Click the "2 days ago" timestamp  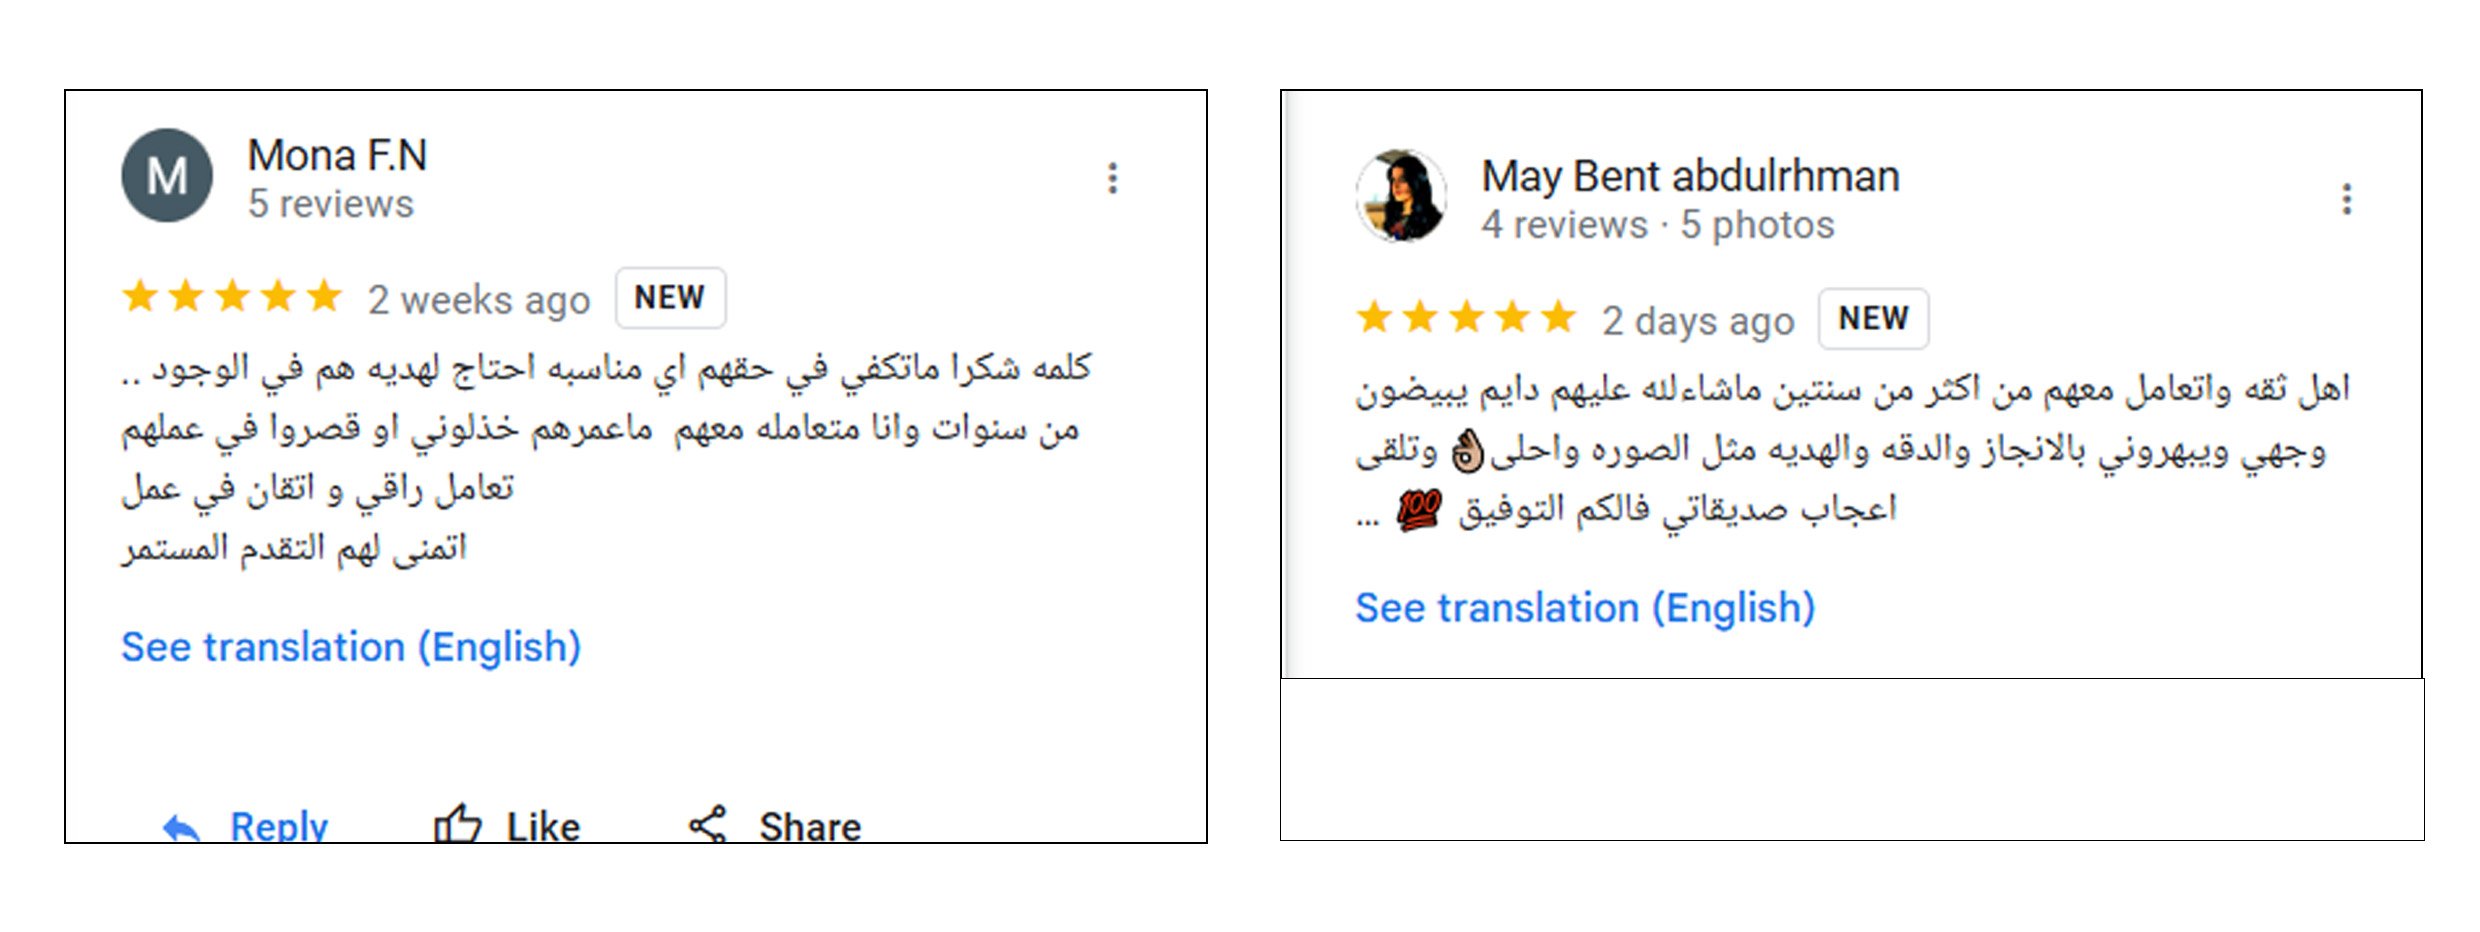pos(1698,320)
